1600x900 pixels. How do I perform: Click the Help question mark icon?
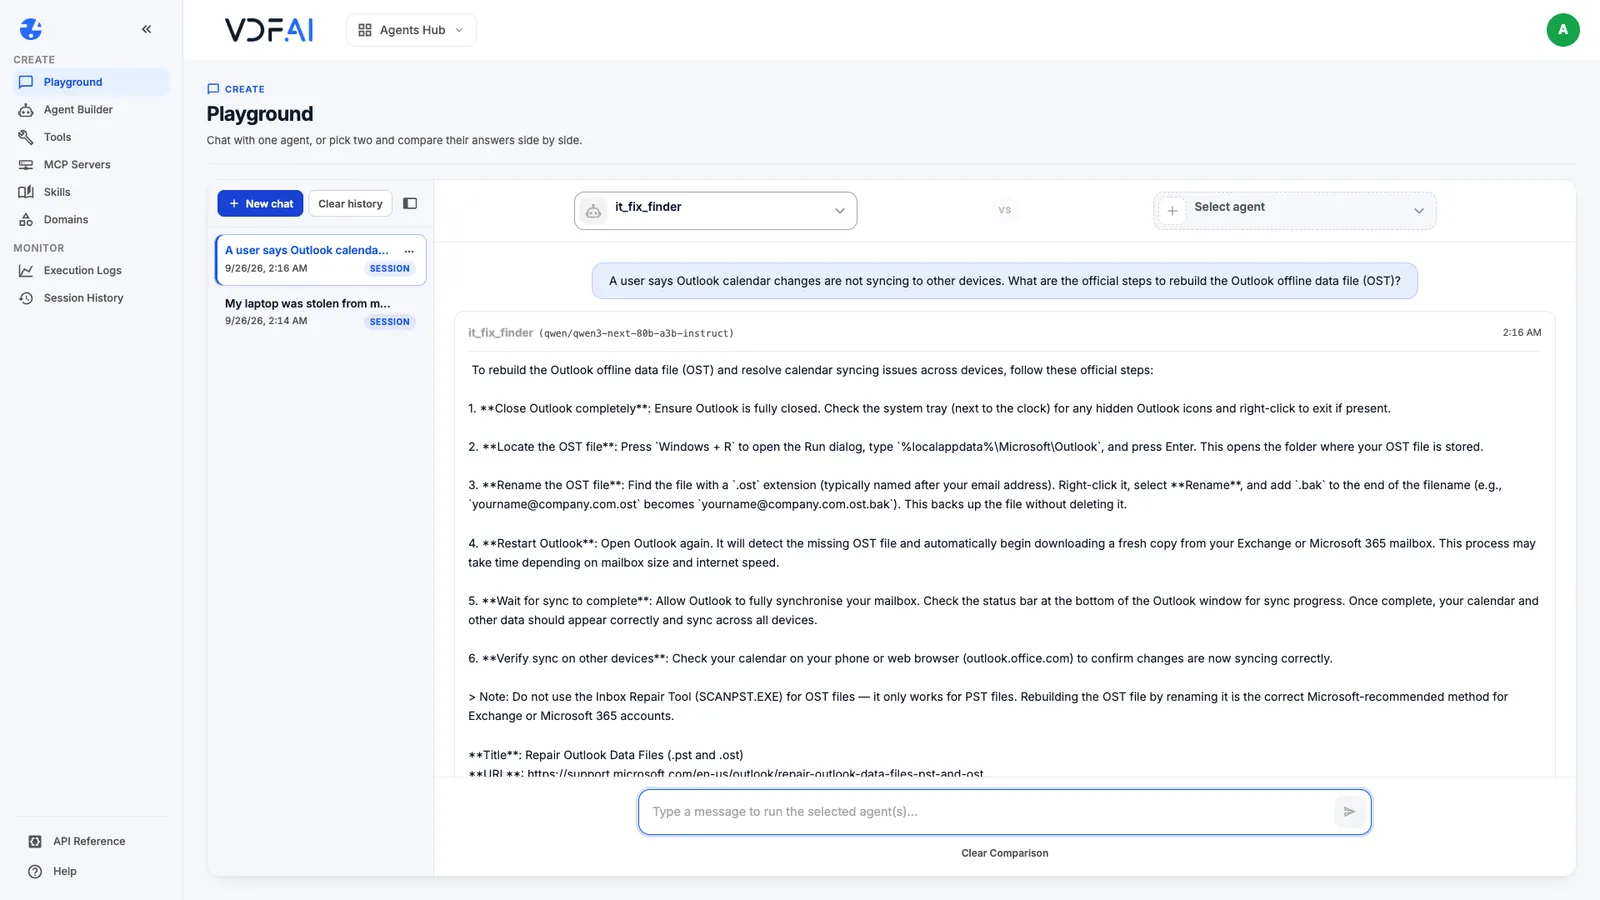[35, 872]
